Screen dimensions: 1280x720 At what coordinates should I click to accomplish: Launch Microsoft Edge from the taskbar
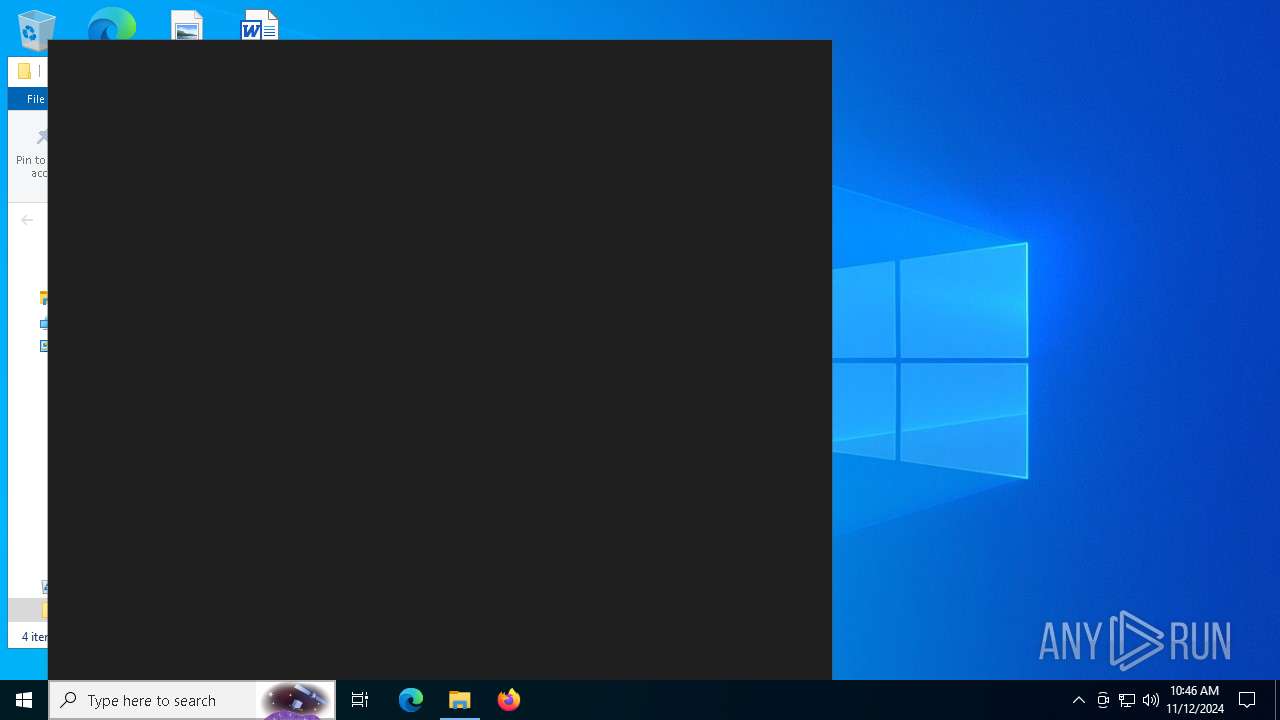[411, 700]
